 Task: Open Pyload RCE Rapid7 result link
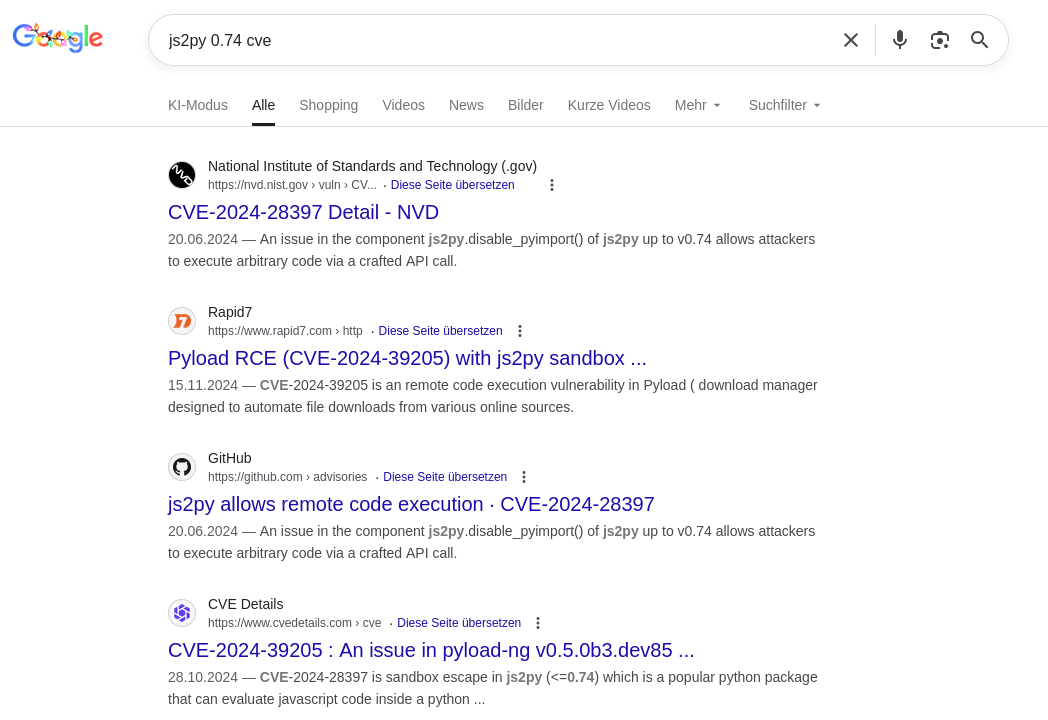407,358
